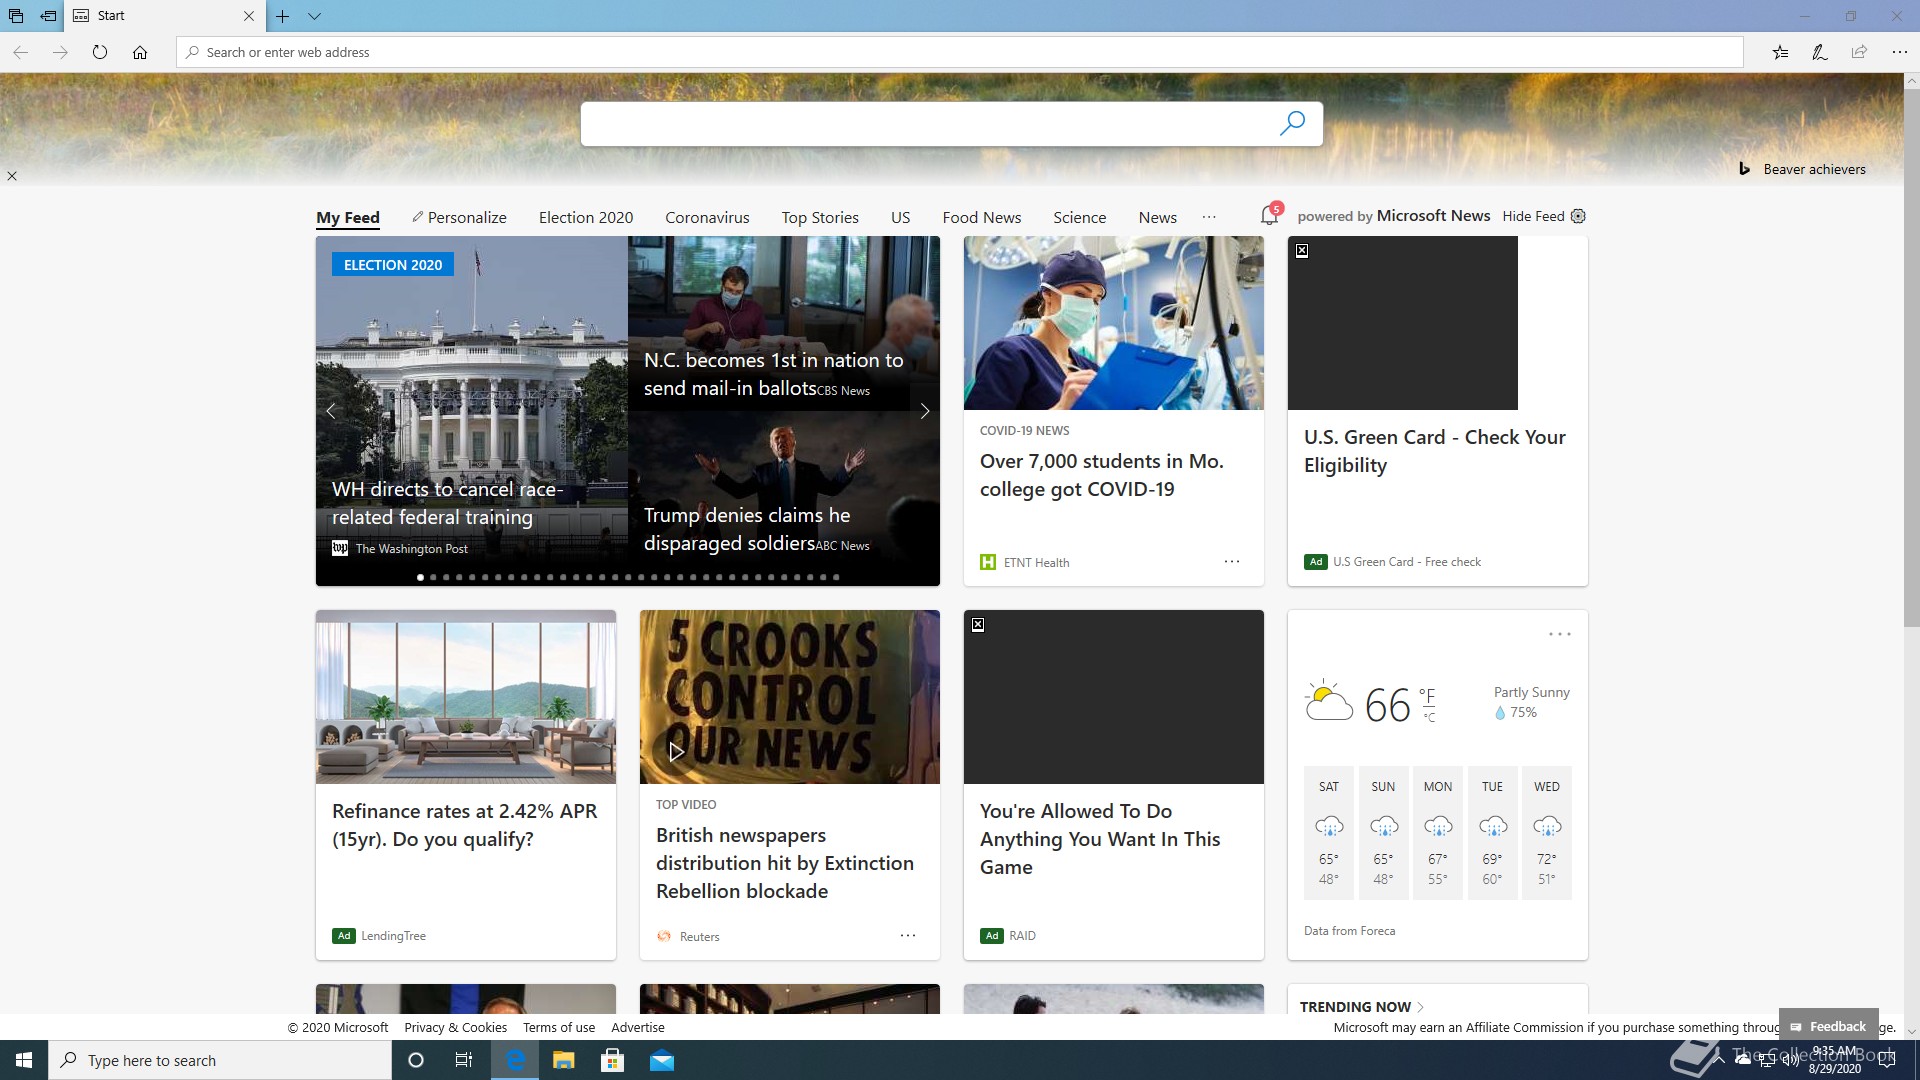The height and width of the screenshot is (1080, 1920).
Task: Open Task View in taskbar
Action: pos(464,1060)
